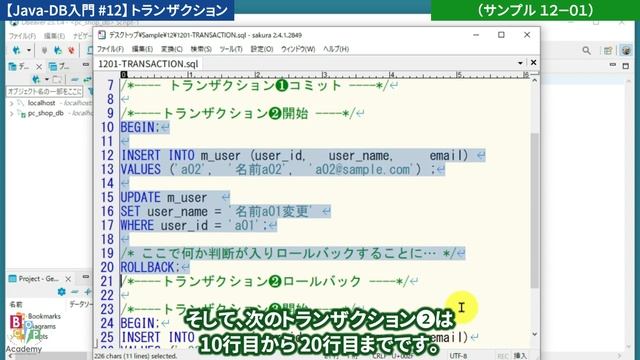The image size is (640, 360).
Task: Click the UTF-8 encoding in the status bar
Action: pos(458,356)
